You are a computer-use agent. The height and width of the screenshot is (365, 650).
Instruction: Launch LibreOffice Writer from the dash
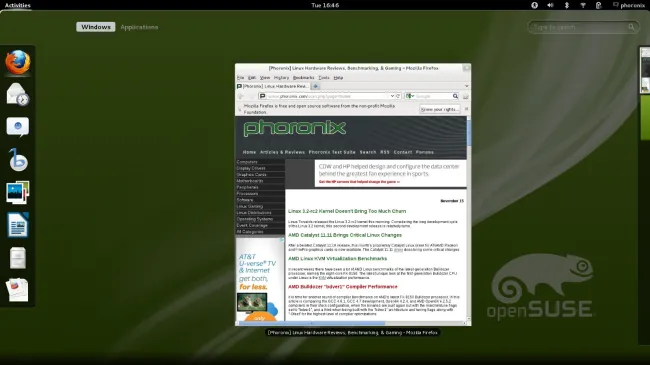pyautogui.click(x=18, y=225)
